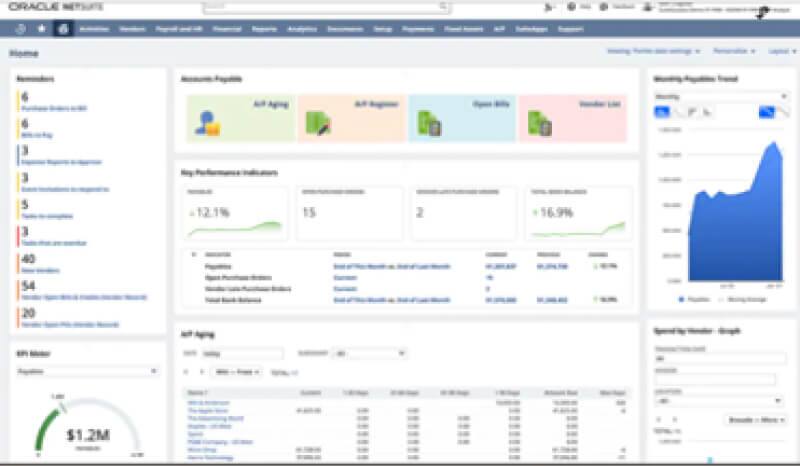Open the shortcuts star icon
This screenshot has width=800, height=466.
pos(42,29)
